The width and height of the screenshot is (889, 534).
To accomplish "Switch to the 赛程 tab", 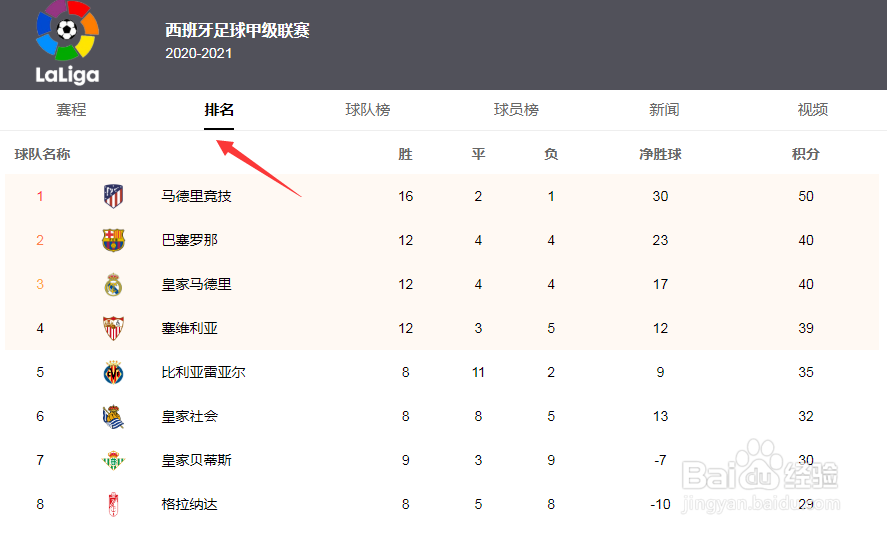I will (x=71, y=109).
